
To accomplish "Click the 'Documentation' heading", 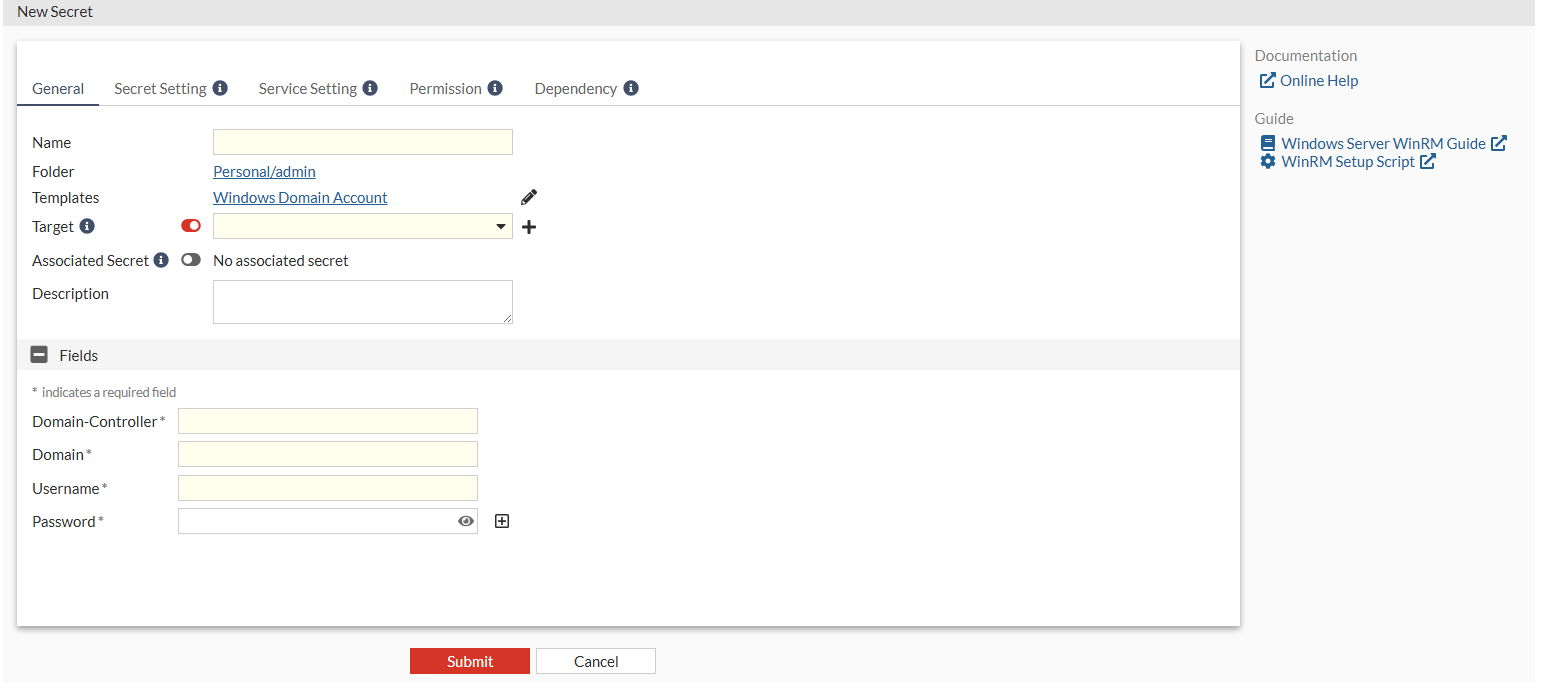I will (x=1306, y=56).
